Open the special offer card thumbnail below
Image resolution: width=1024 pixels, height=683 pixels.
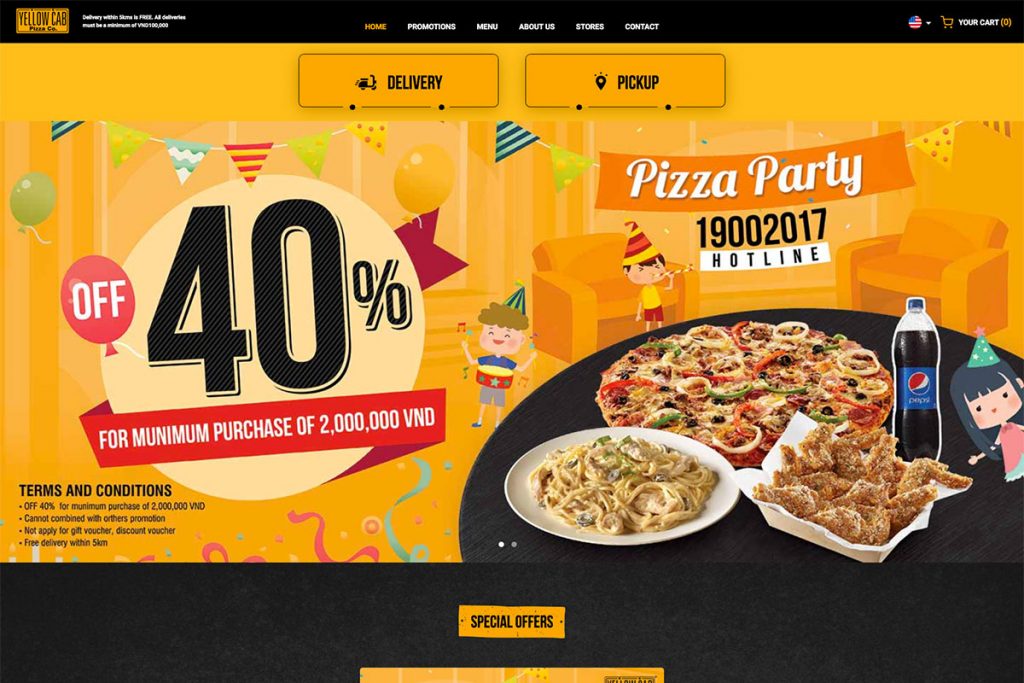tap(512, 675)
